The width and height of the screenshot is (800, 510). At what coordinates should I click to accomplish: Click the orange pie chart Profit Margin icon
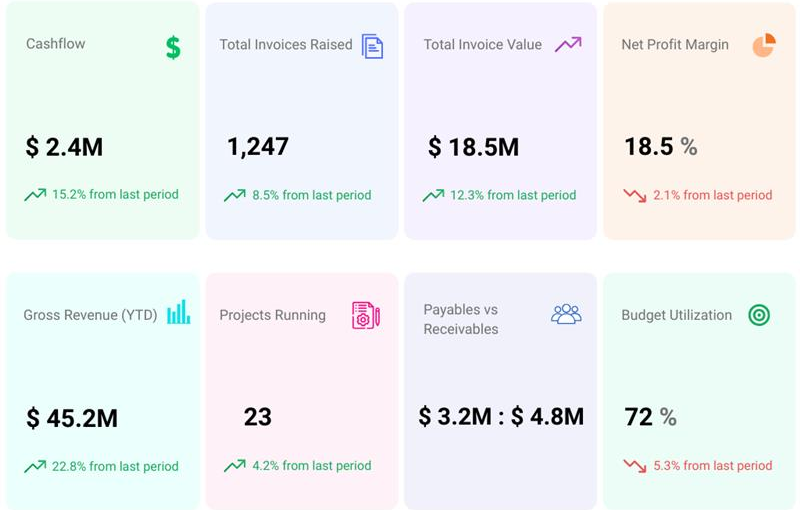pyautogui.click(x=764, y=45)
